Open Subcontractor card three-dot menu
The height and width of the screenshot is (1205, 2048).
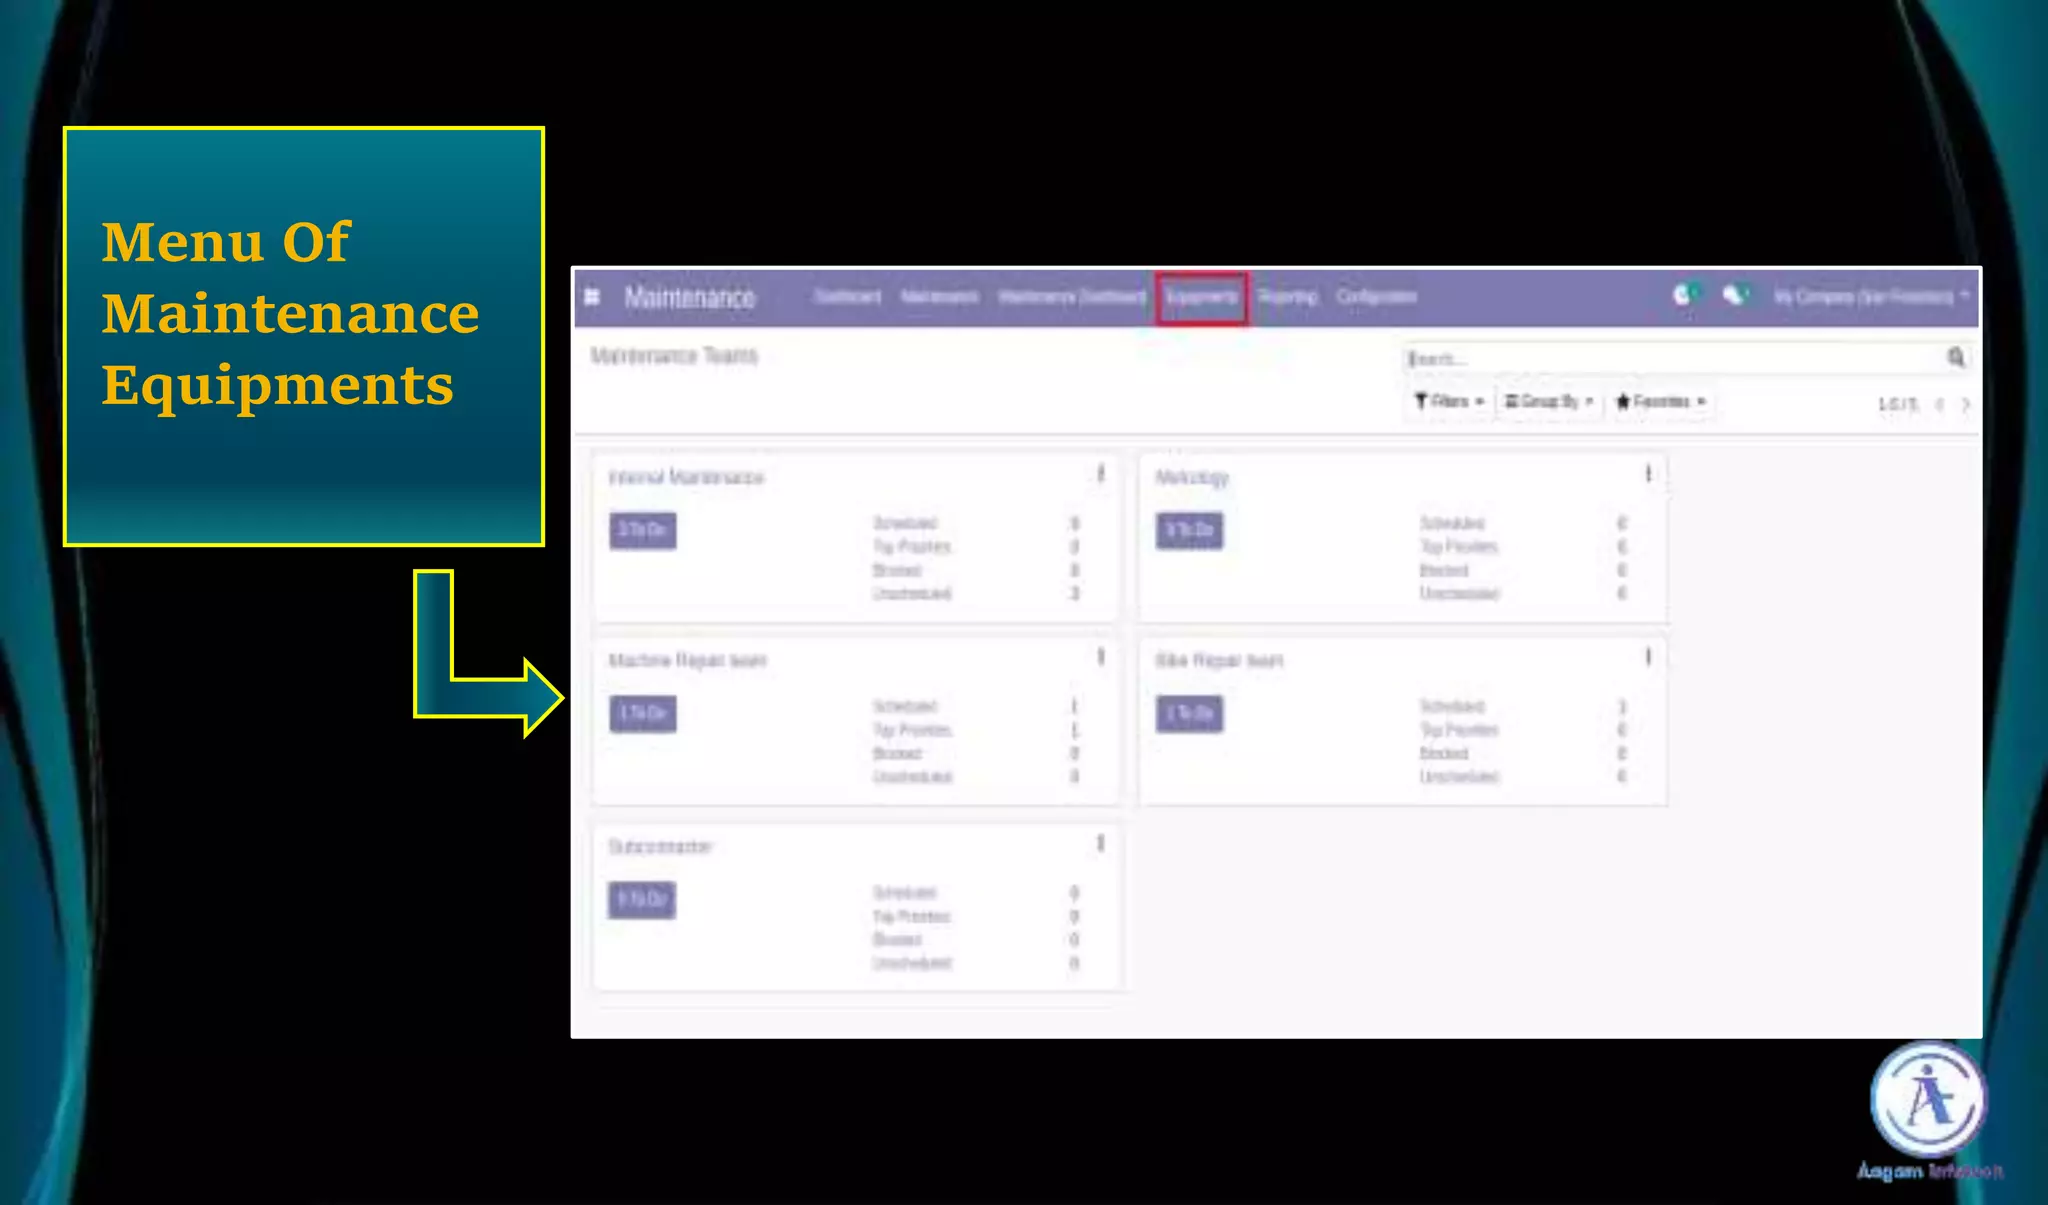pos(1100,844)
